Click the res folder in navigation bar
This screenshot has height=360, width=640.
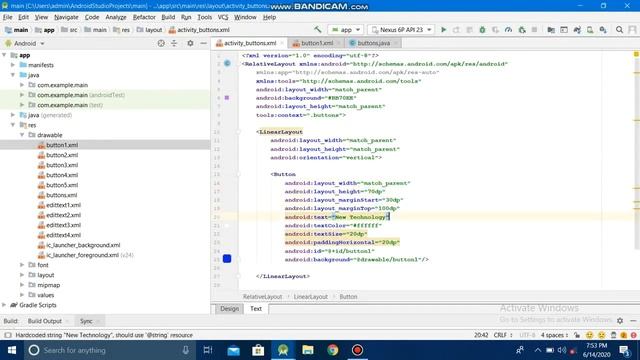pos(121,30)
